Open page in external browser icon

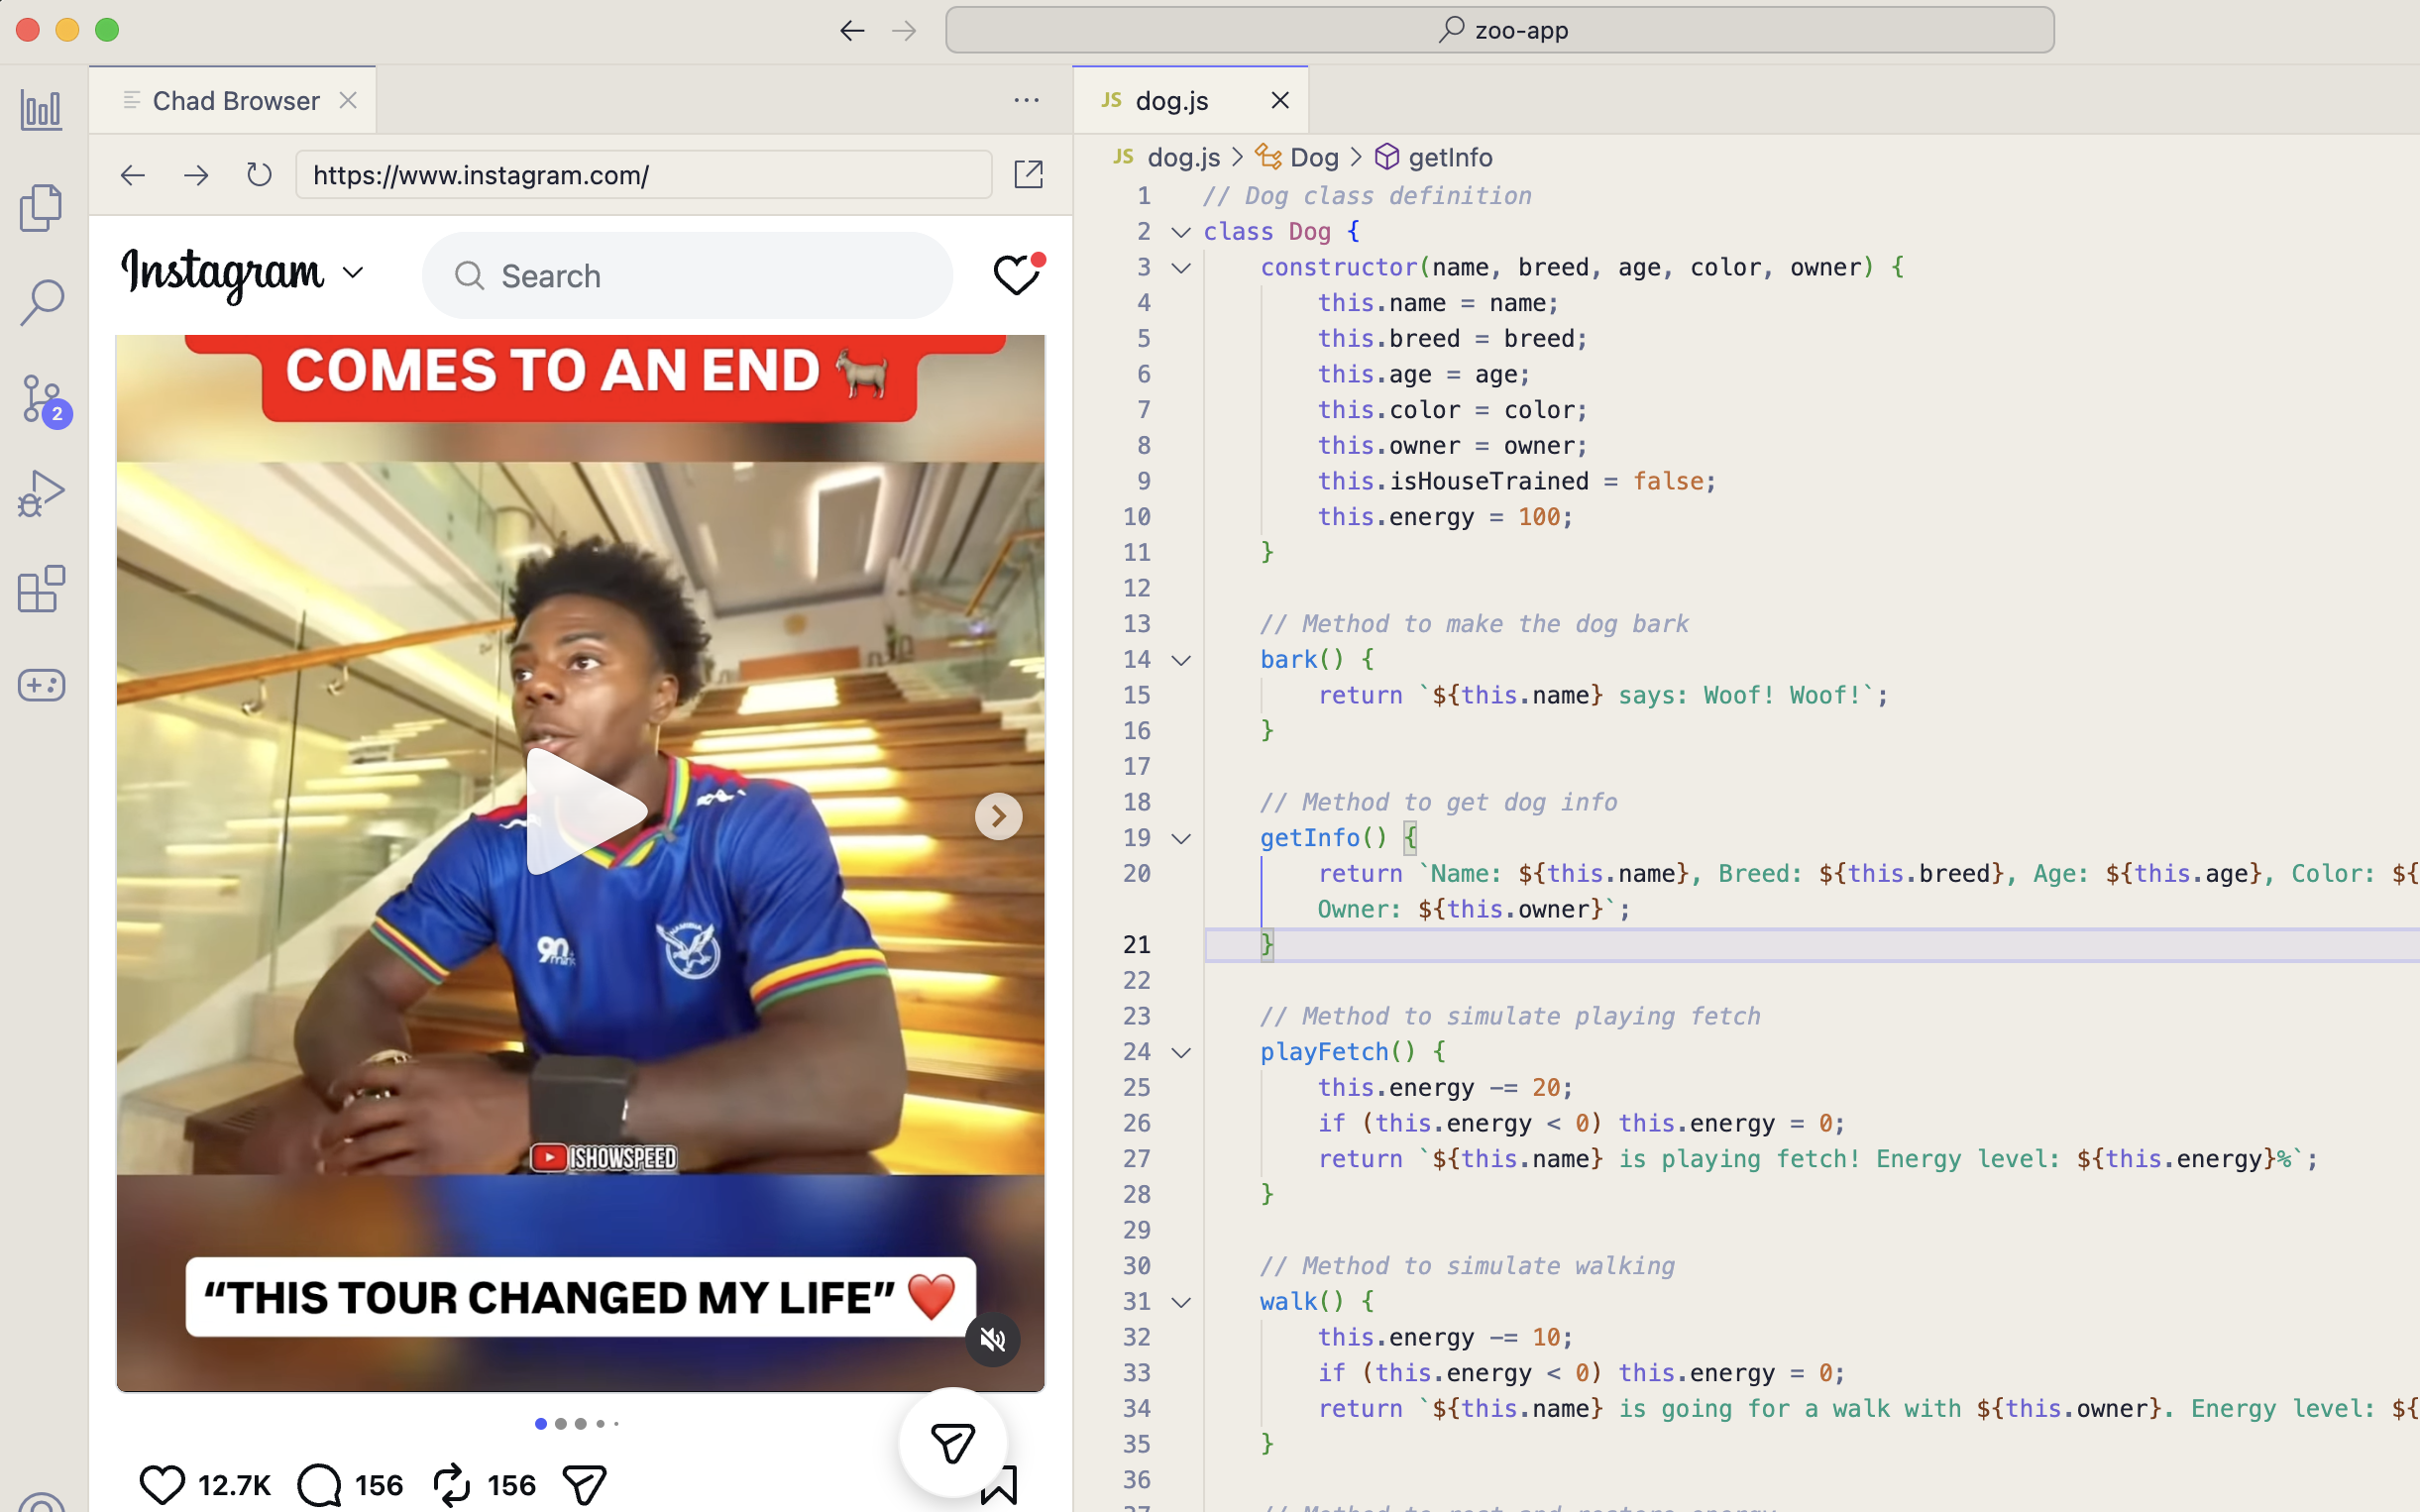1028,175
